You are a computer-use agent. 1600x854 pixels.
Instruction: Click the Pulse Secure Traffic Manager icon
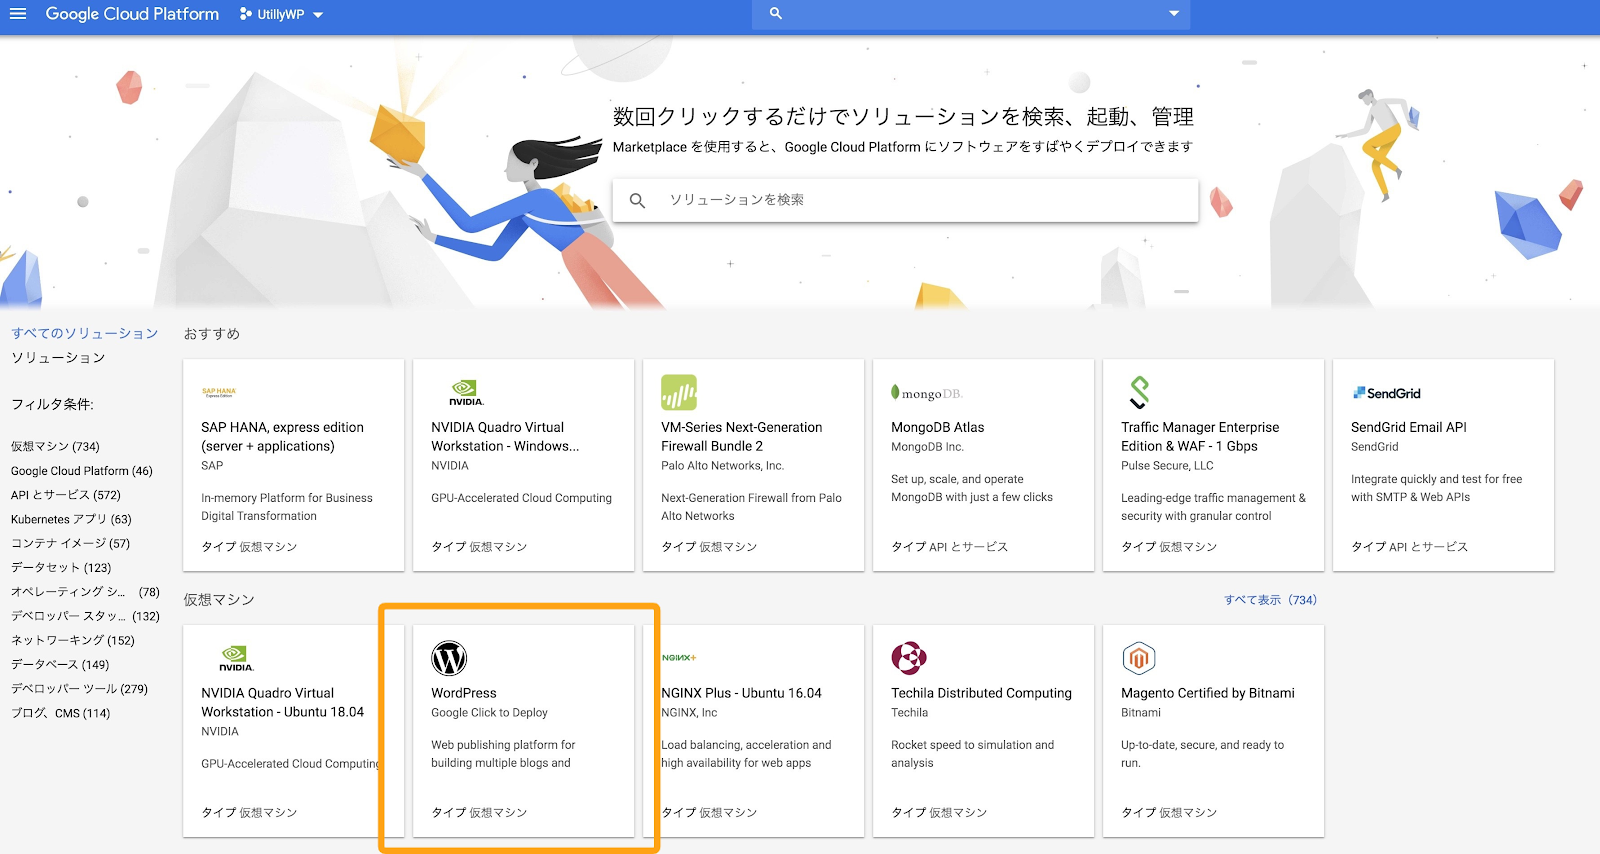click(x=1139, y=393)
